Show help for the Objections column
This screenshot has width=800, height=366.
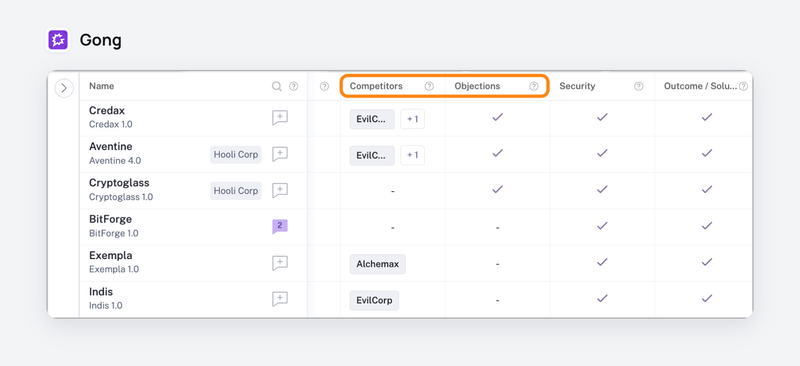[x=534, y=86]
